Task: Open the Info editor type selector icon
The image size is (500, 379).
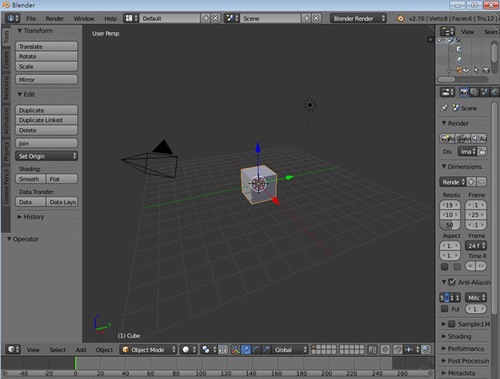Action: point(12,18)
